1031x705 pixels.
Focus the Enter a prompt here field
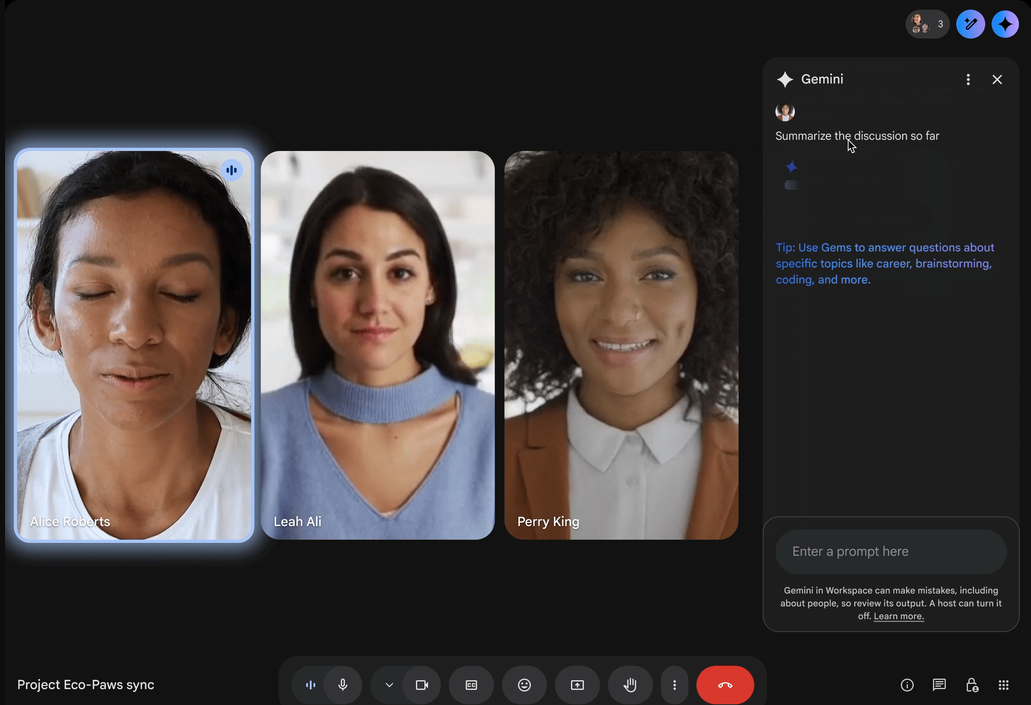coord(890,552)
